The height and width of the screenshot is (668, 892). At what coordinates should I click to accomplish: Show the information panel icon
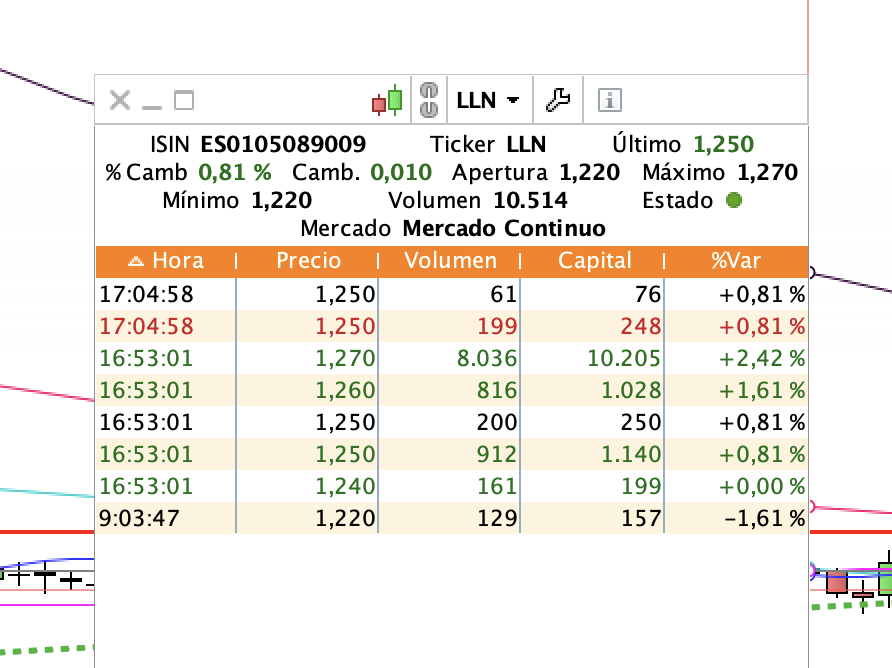tap(610, 100)
